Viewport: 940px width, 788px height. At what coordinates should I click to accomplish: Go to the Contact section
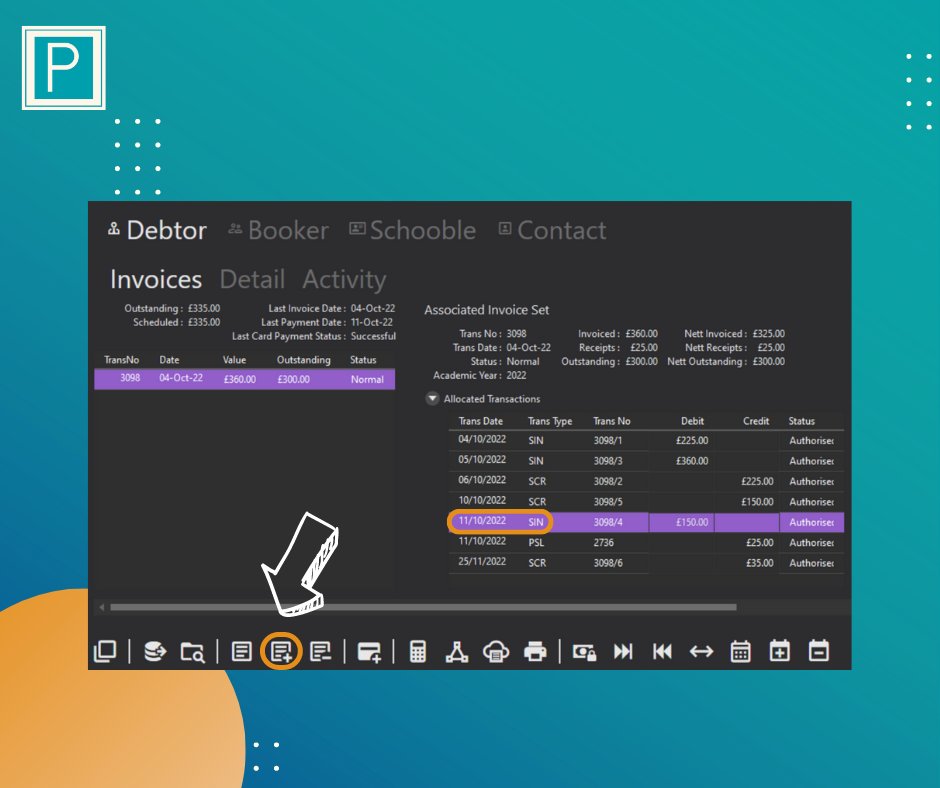[562, 230]
